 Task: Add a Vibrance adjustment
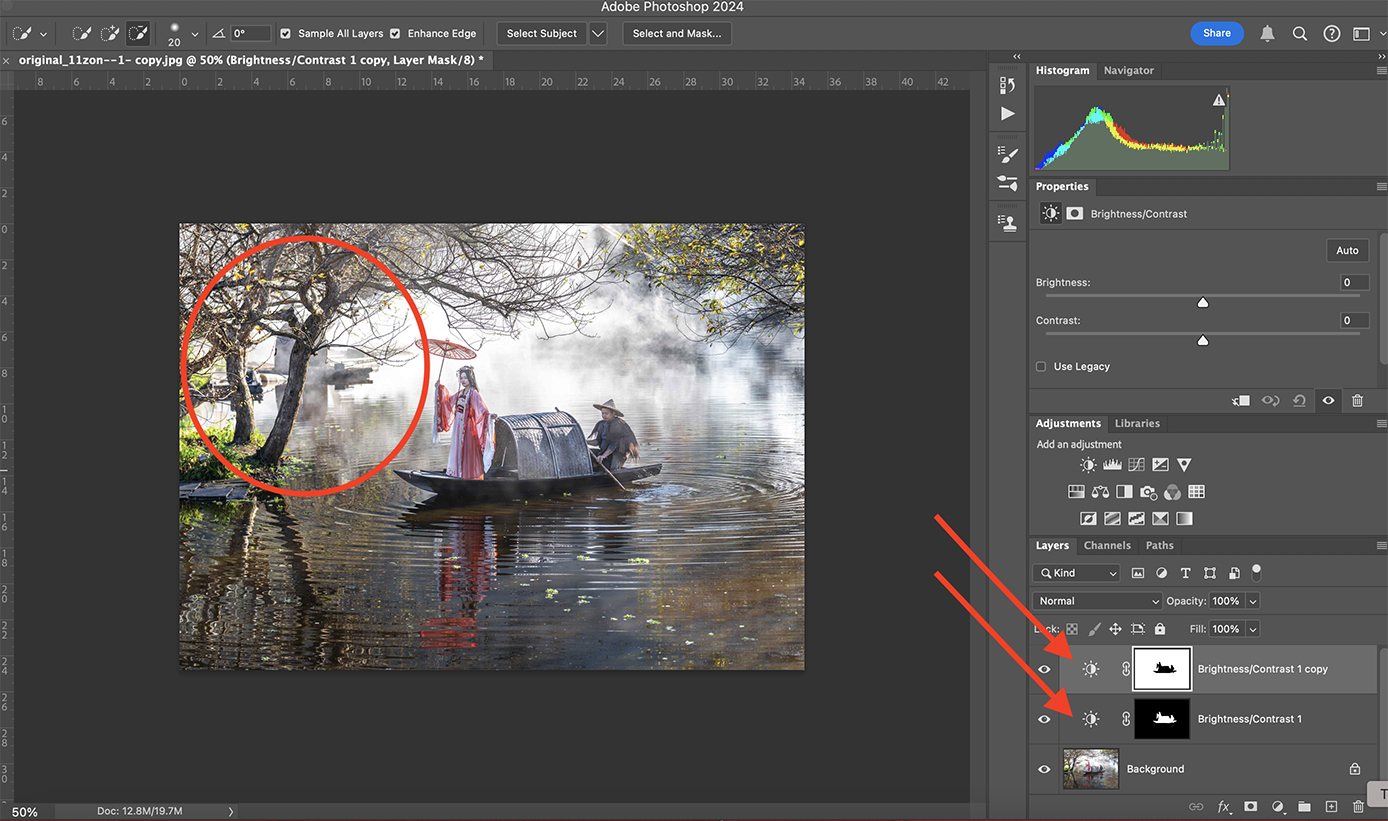1184,465
